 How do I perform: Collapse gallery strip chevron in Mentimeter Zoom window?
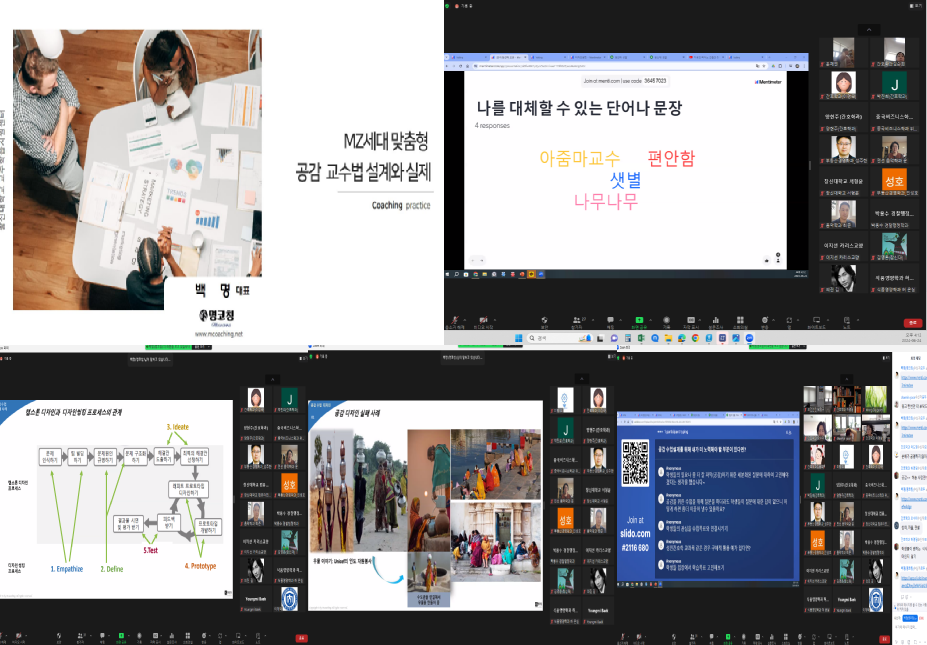(868, 30)
